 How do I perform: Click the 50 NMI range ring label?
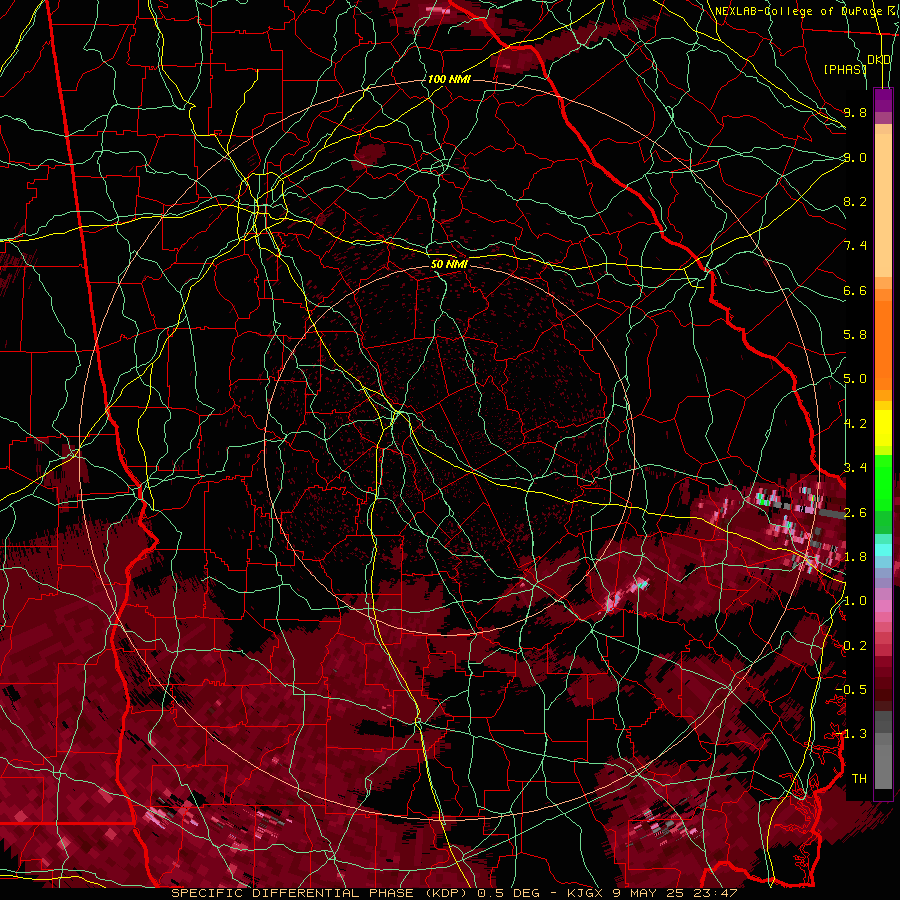point(449,264)
